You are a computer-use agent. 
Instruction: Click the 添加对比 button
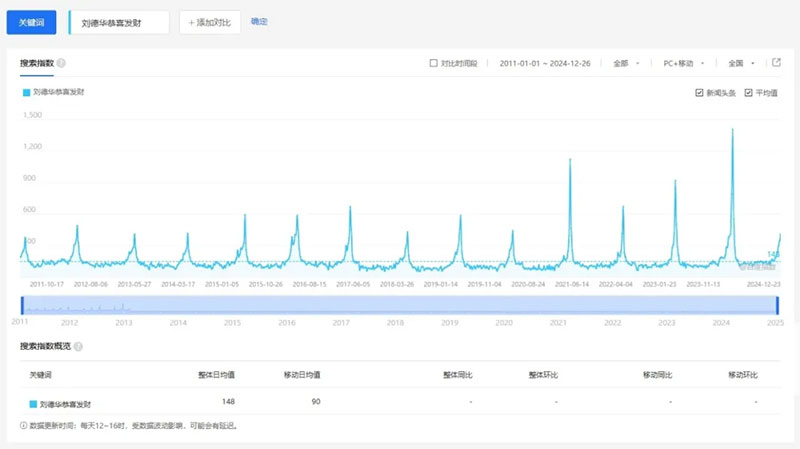click(210, 22)
